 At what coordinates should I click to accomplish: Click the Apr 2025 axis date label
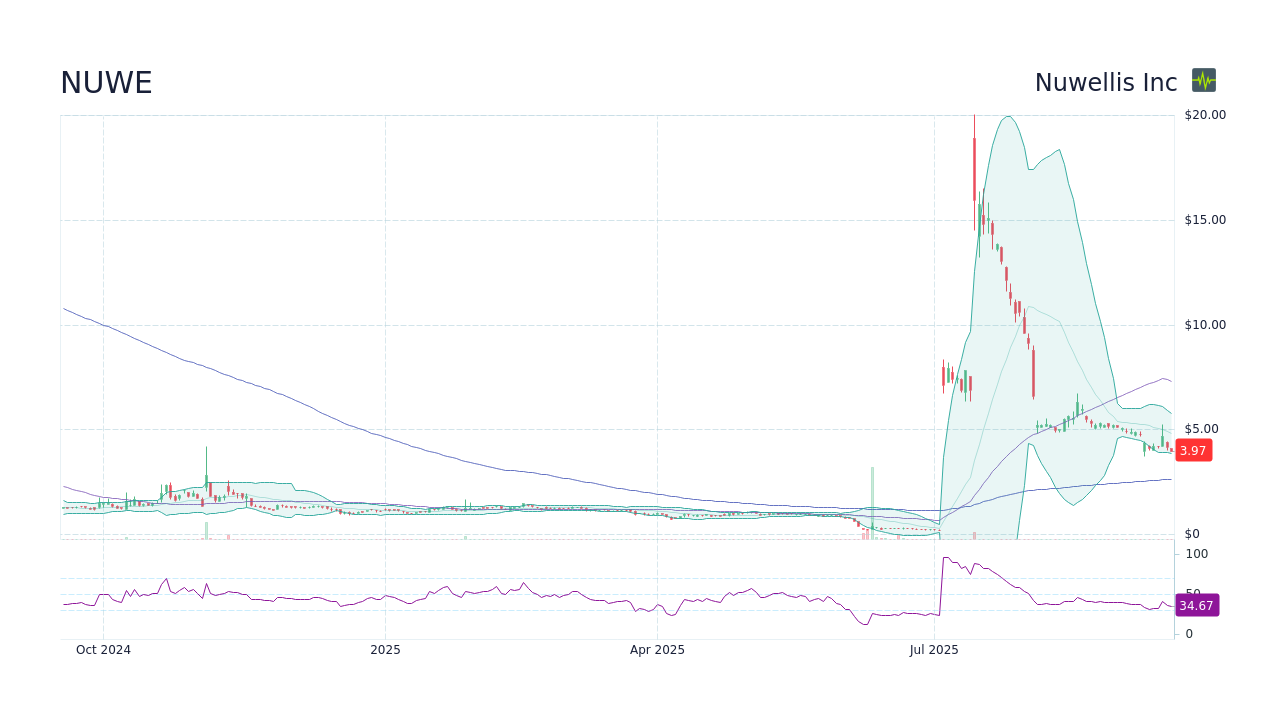657,649
